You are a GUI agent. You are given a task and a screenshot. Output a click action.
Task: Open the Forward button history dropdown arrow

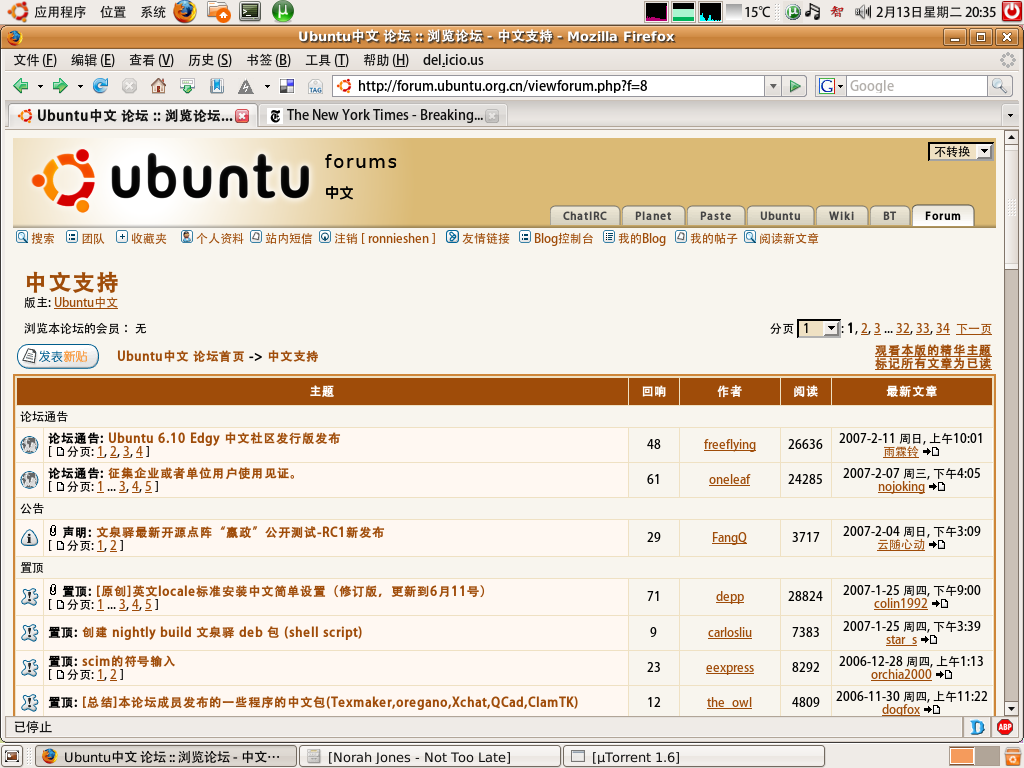click(80, 86)
